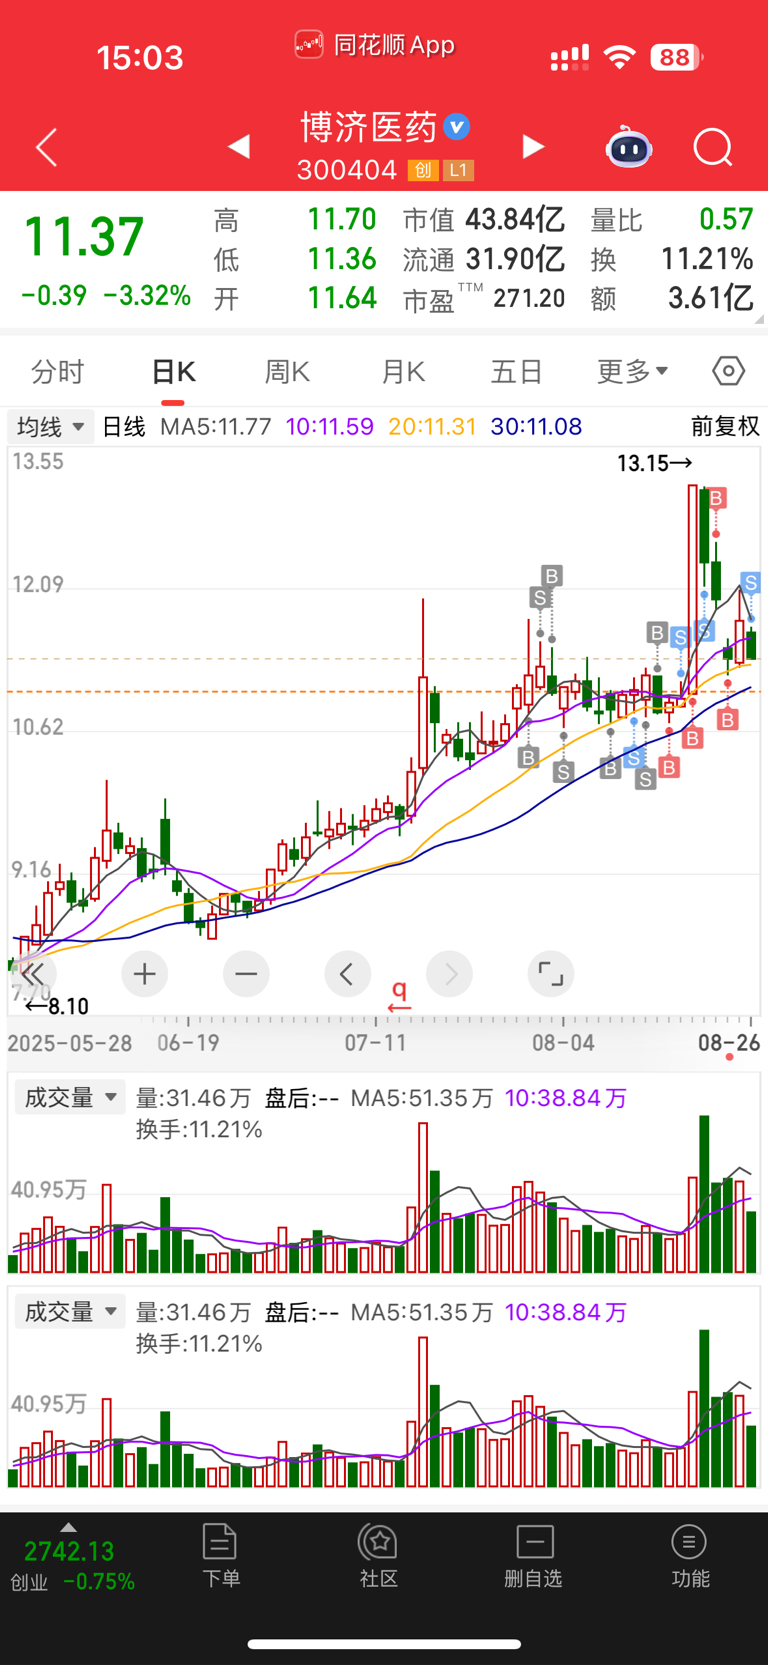Image resolution: width=769 pixels, height=1665 pixels.
Task: Expand the 创业 index bar arrow
Action: click(x=68, y=1527)
